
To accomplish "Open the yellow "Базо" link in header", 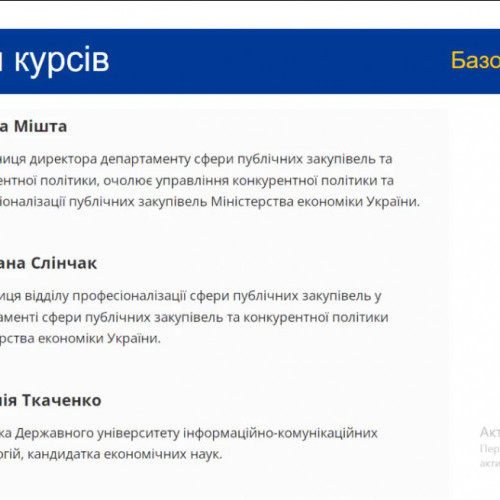I will (x=475, y=61).
